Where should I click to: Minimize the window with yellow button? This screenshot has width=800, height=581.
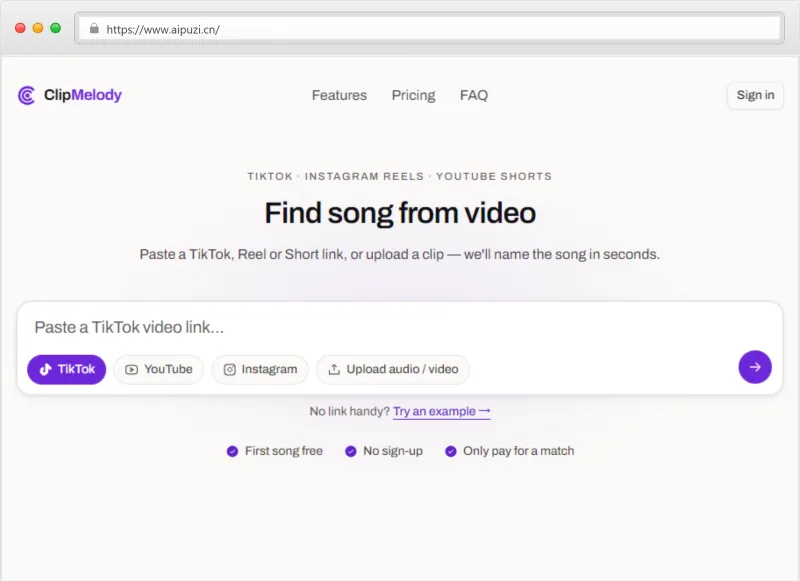coord(38,28)
